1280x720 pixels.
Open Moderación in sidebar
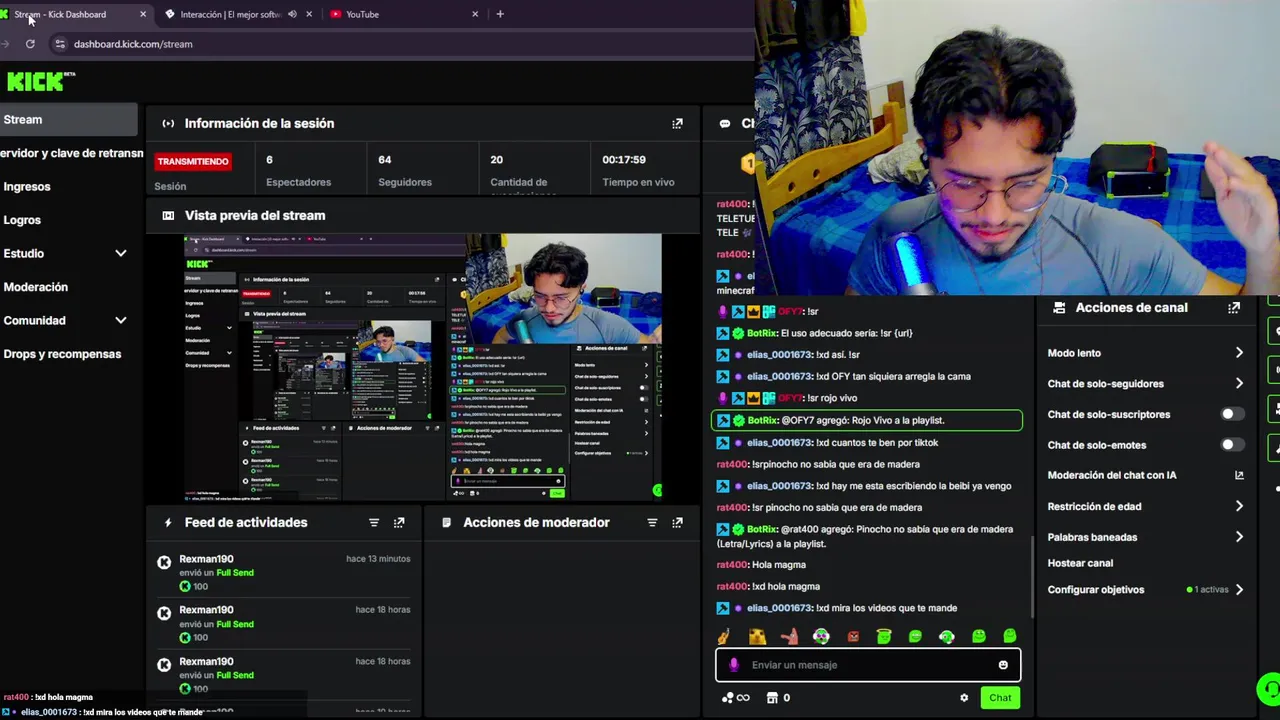36,287
